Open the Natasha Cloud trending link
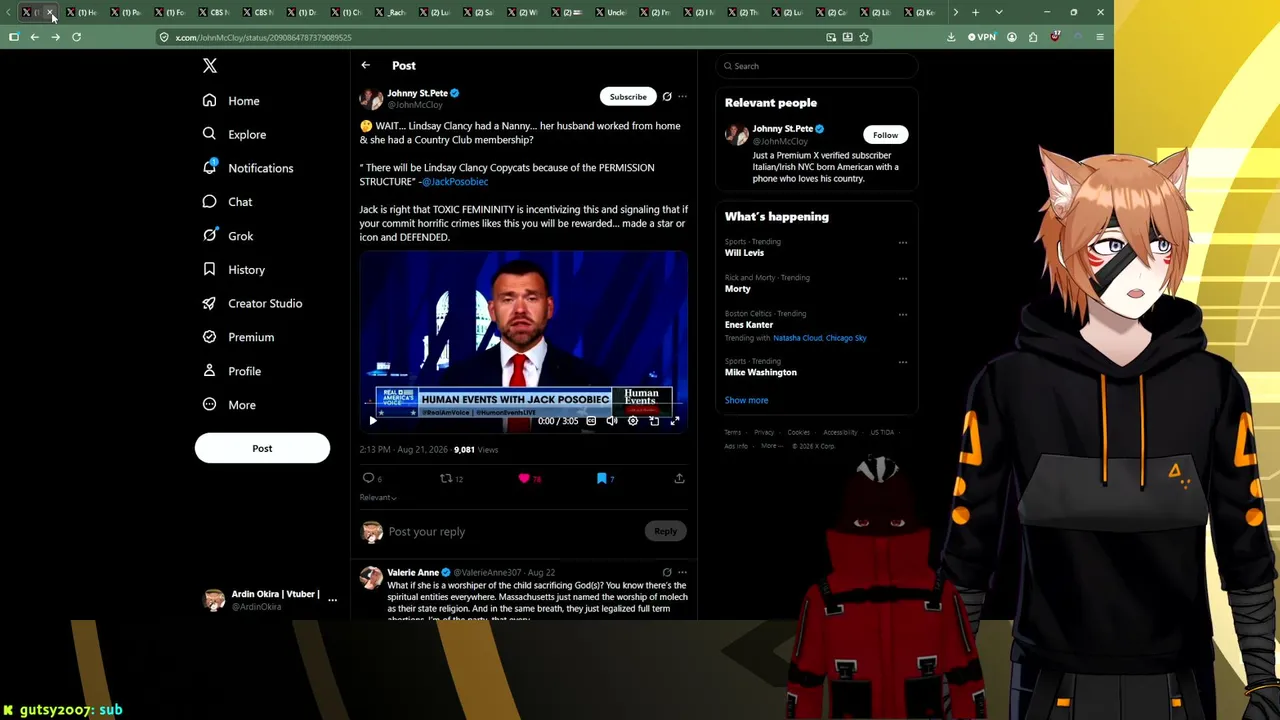The image size is (1280, 720). [797, 338]
